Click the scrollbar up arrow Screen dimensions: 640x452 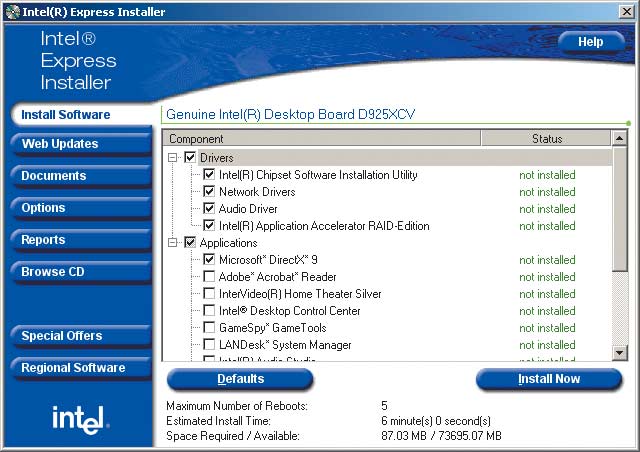[x=620, y=139]
